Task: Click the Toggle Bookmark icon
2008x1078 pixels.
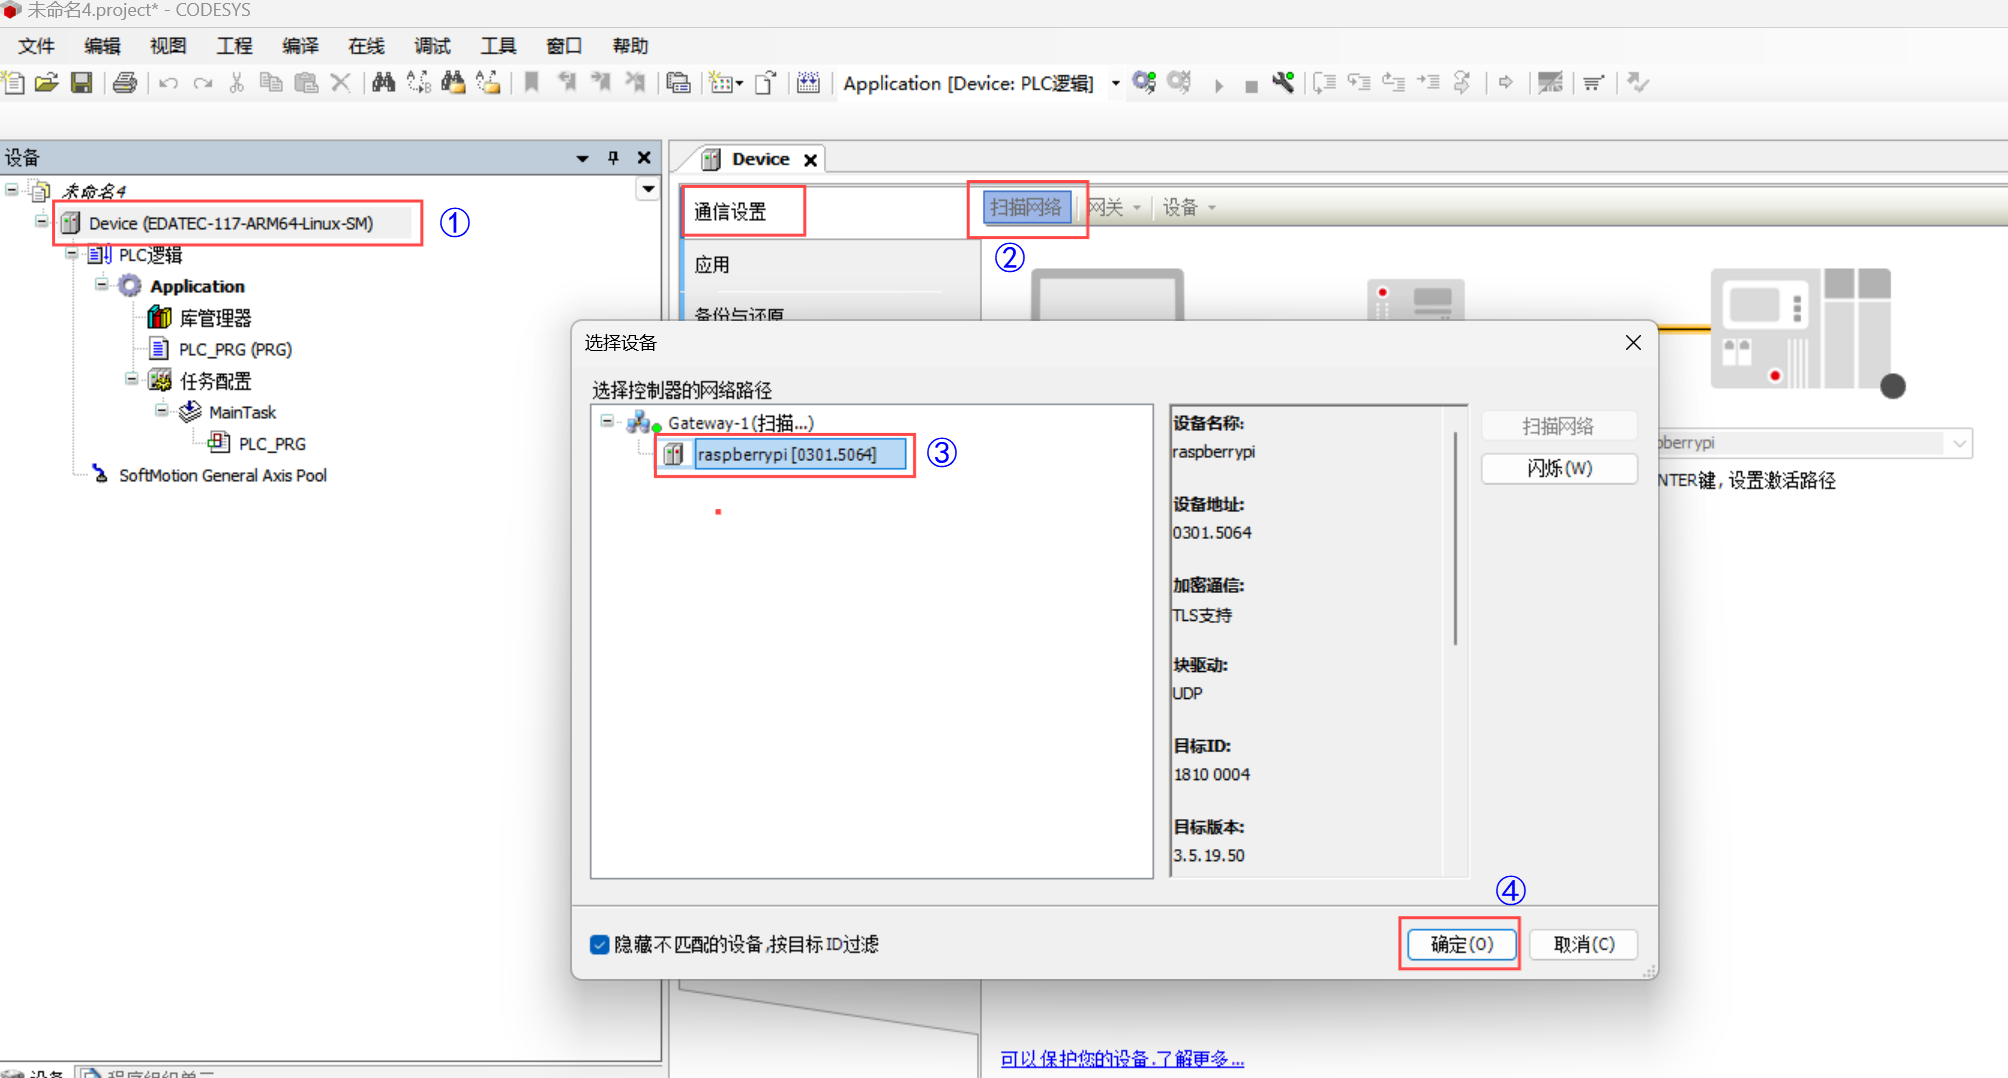Action: tap(532, 83)
